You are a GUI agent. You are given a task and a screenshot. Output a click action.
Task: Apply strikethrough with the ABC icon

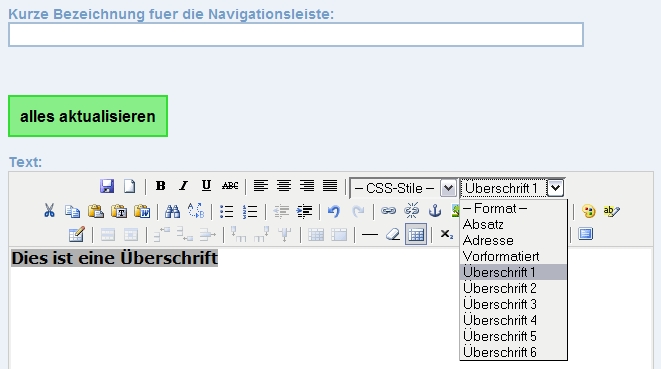pyautogui.click(x=230, y=186)
